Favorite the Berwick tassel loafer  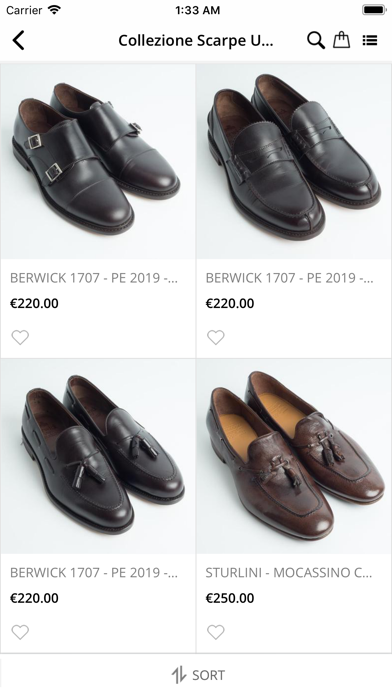20,632
